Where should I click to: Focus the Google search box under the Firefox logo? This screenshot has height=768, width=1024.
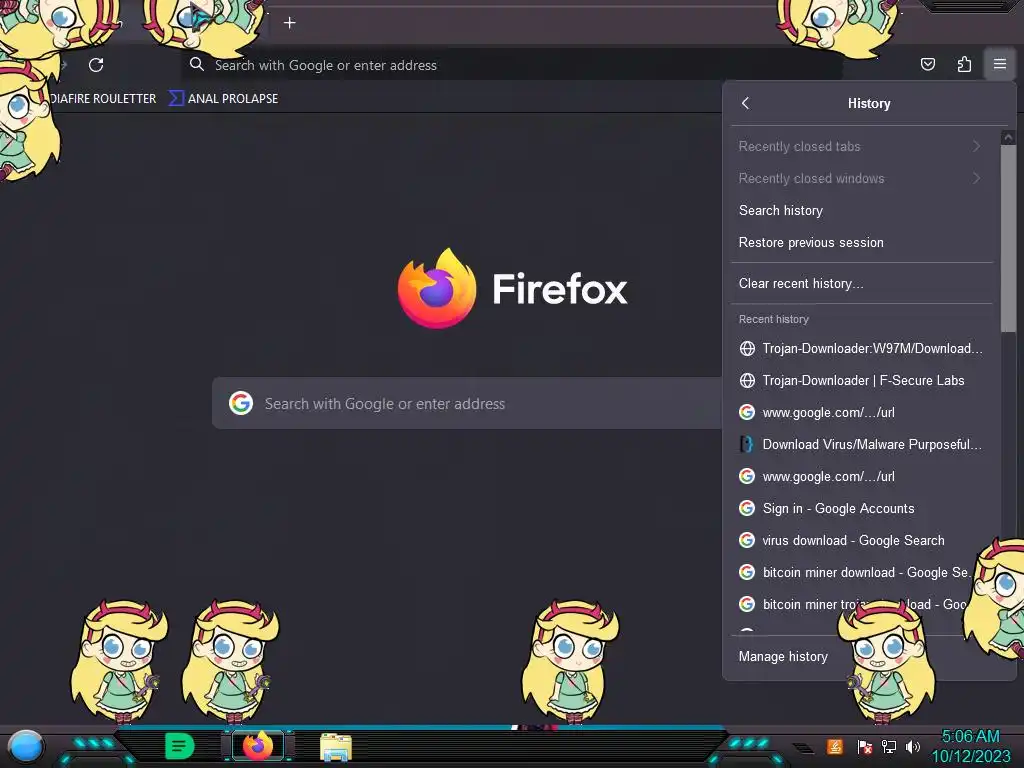468,404
